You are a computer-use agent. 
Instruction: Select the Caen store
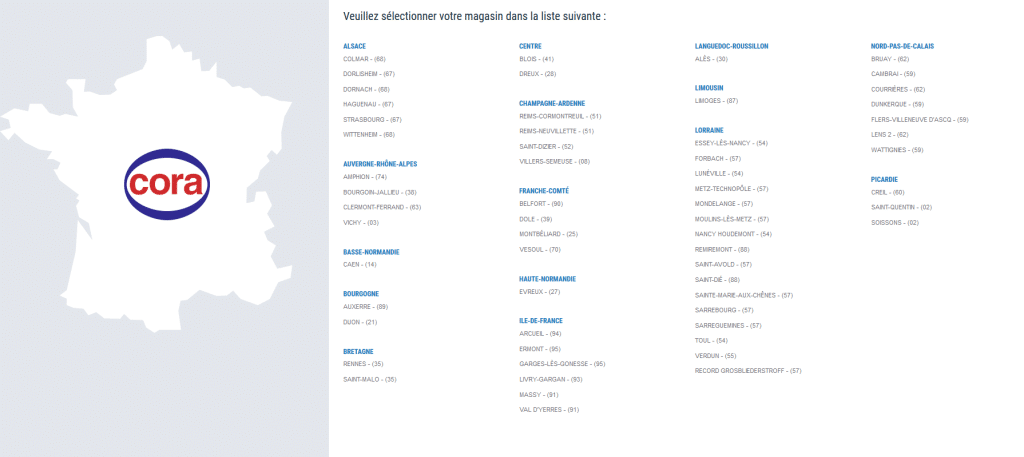tap(360, 264)
